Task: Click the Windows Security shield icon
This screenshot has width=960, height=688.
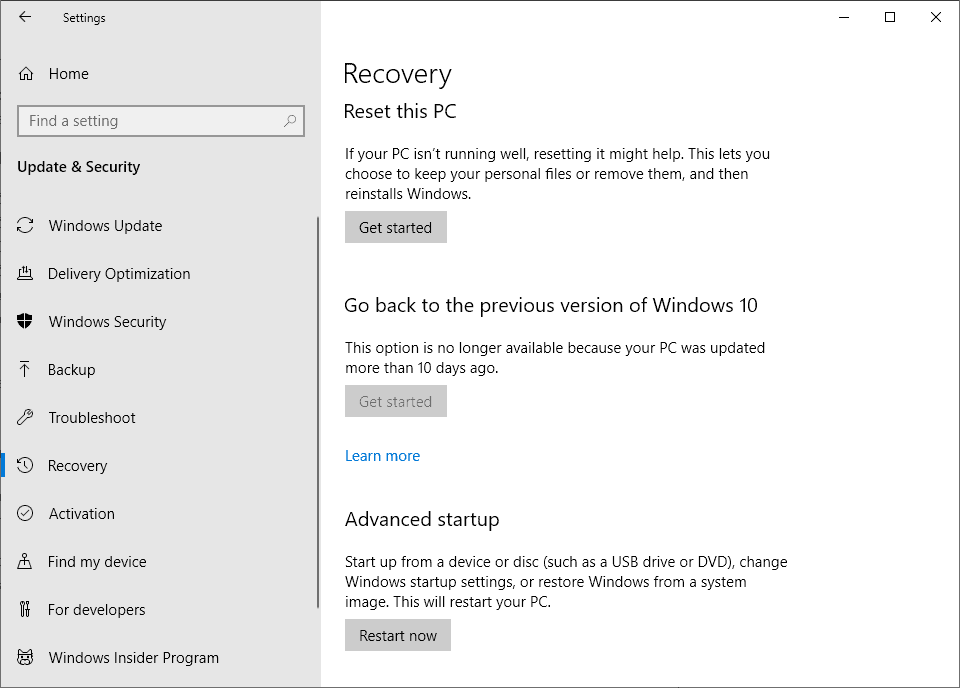Action: [x=26, y=322]
